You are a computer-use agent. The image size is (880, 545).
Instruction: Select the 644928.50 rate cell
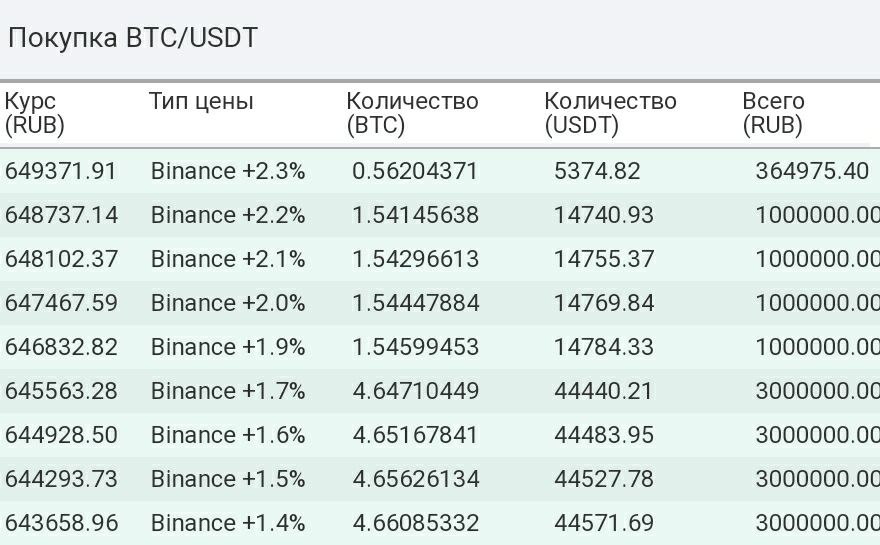[x=62, y=435]
